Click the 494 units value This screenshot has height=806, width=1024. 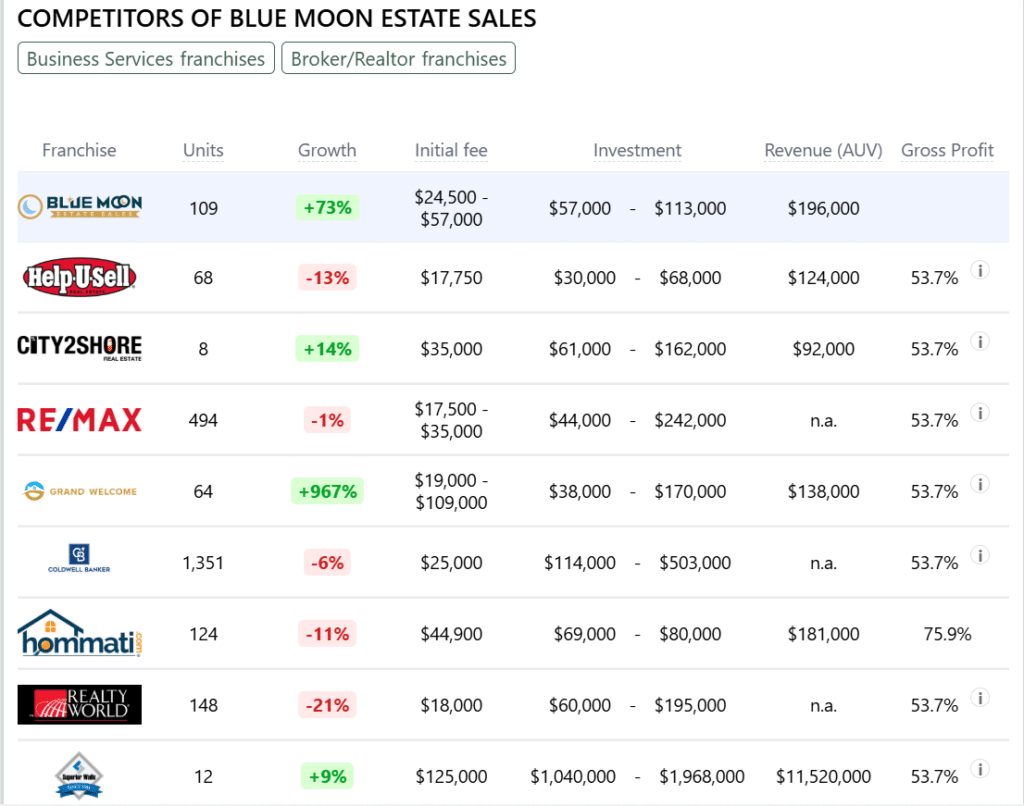(203, 420)
